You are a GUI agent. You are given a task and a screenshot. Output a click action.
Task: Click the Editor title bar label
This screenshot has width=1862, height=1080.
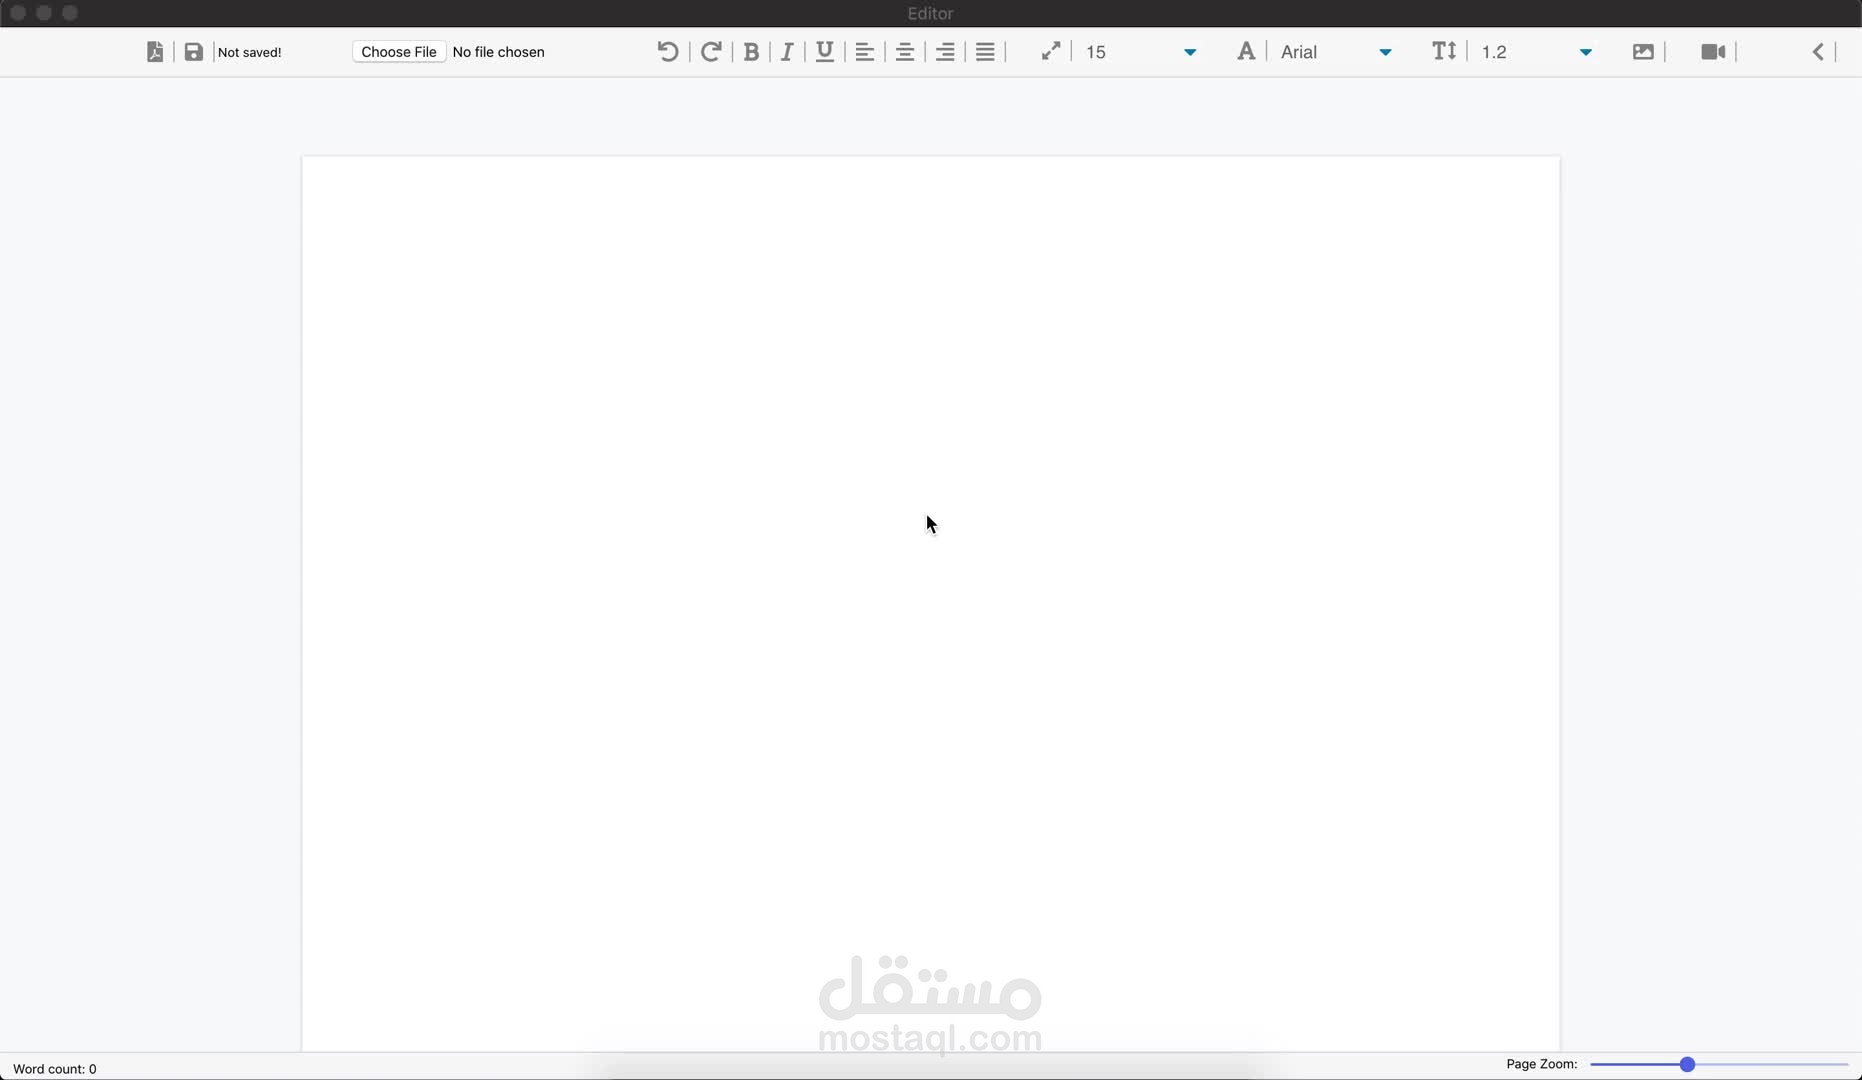click(929, 13)
